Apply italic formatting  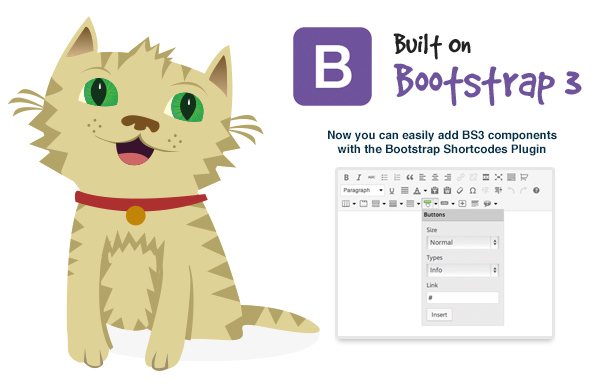(359, 177)
